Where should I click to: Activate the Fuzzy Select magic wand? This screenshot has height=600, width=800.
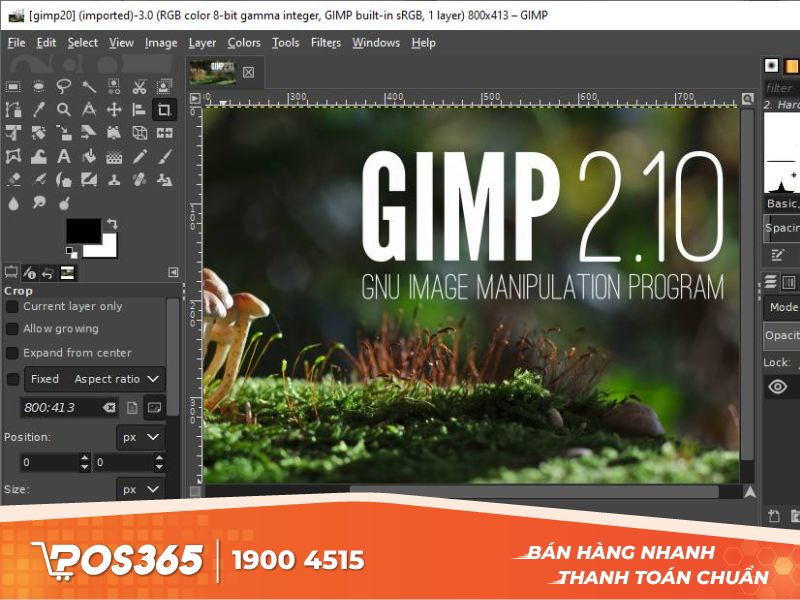pos(89,86)
